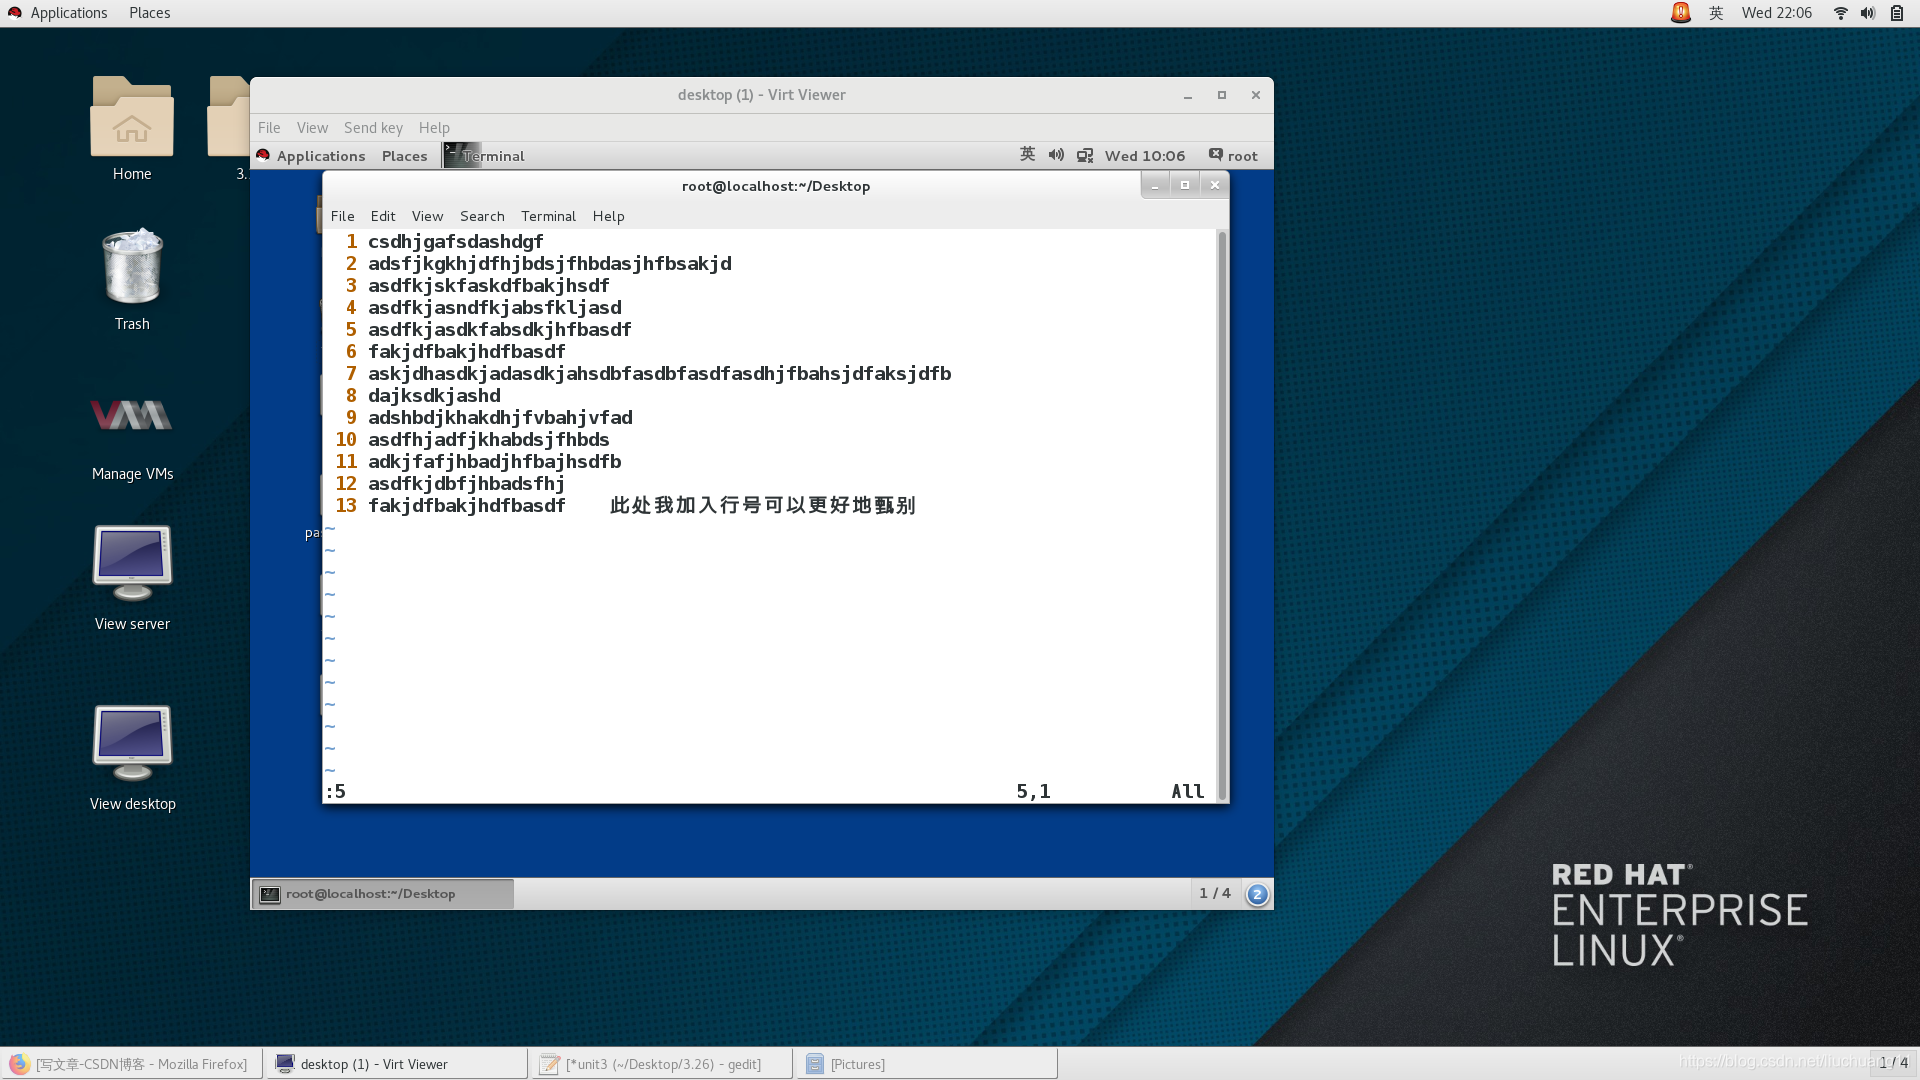Click line 6 text fakjdfbakjhdfbasdf
This screenshot has width=1920, height=1080.
pyautogui.click(x=466, y=352)
